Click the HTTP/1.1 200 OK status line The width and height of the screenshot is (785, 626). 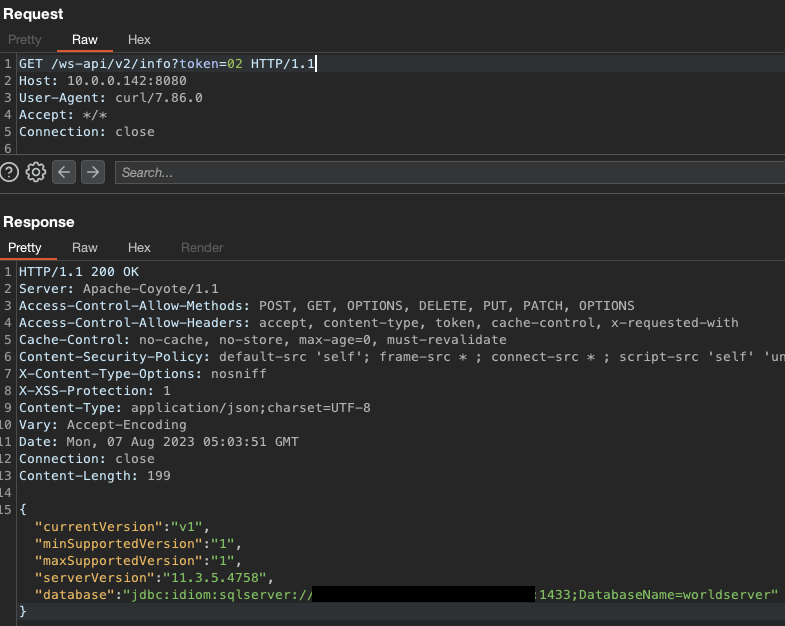point(78,272)
